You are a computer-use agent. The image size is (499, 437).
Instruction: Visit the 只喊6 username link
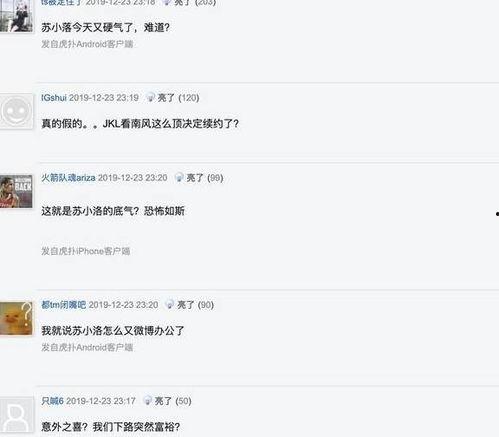point(52,401)
